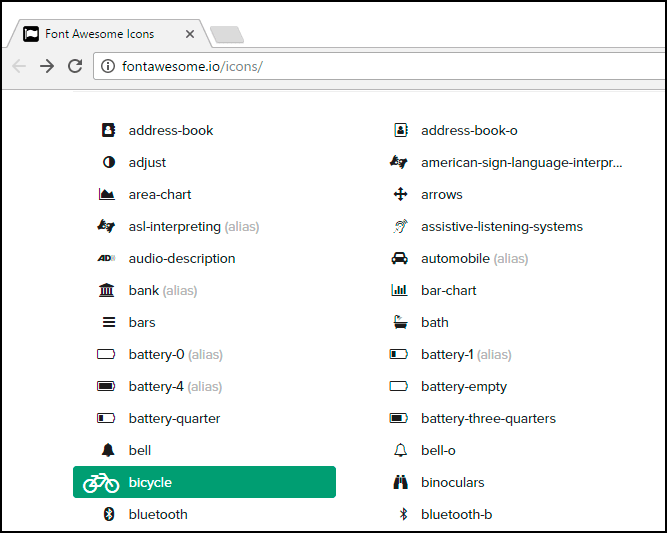Open the address-book-o link
The width and height of the screenshot is (667, 533).
pos(469,130)
